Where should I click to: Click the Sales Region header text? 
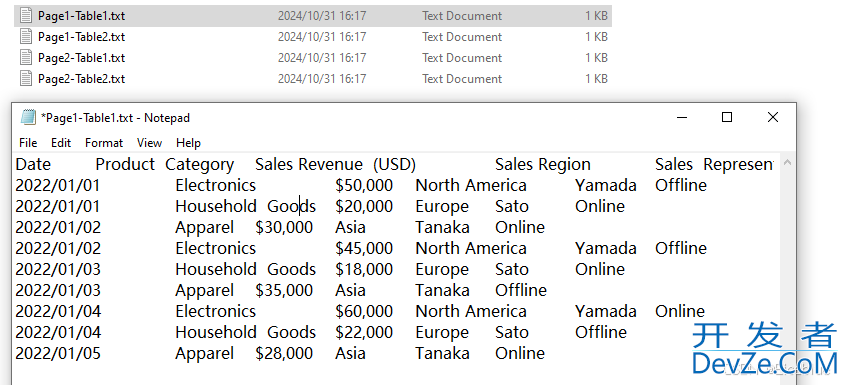[542, 164]
